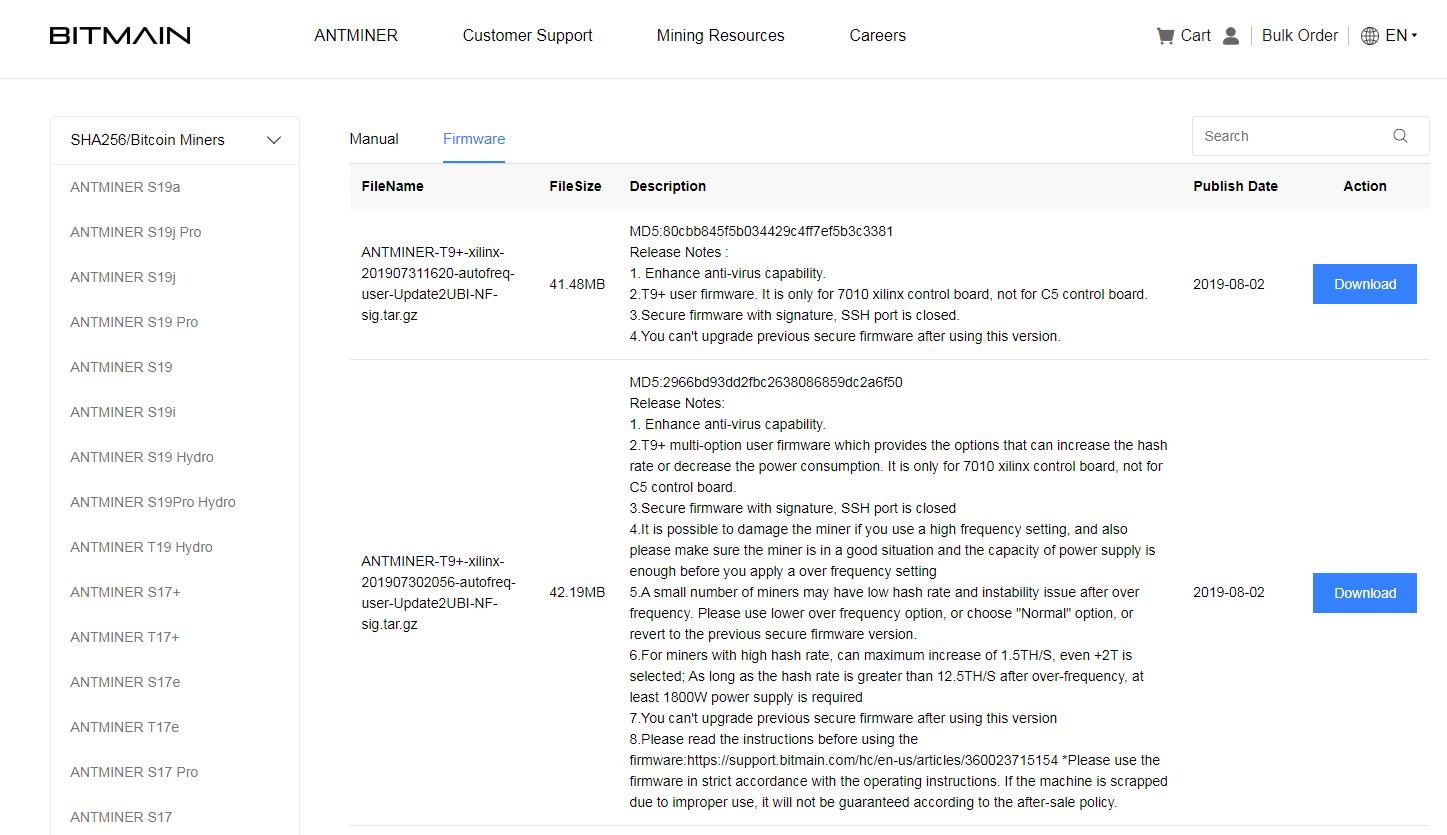The height and width of the screenshot is (835, 1447).
Task: Select the Firmware tab
Action: coord(473,139)
